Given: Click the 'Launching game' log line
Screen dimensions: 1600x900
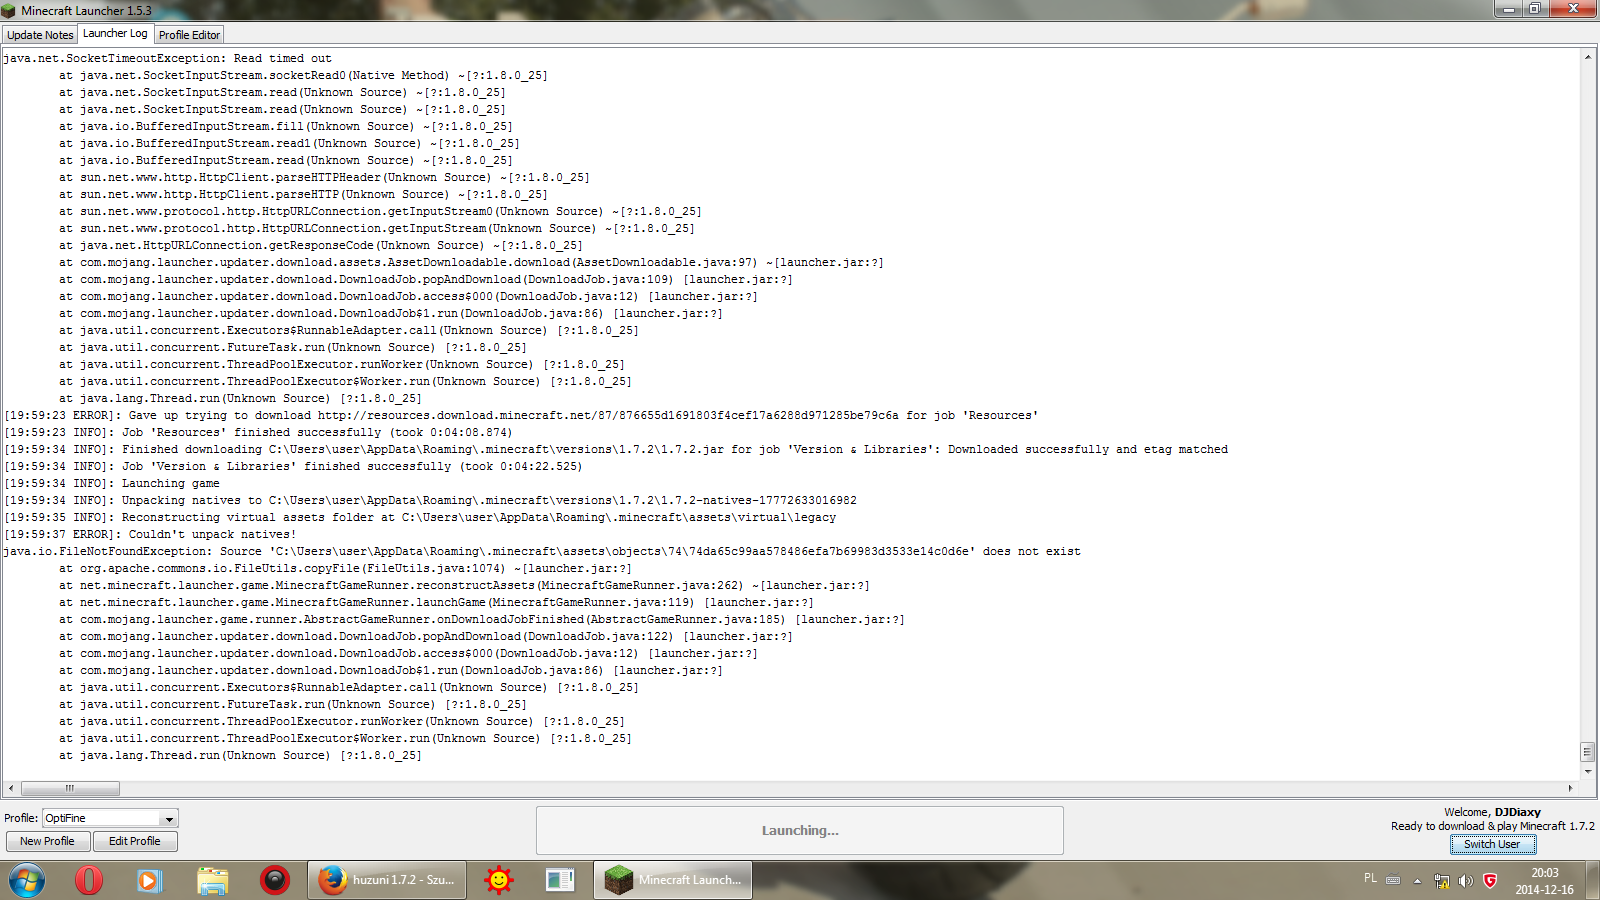Looking at the screenshot, I should [x=112, y=483].
